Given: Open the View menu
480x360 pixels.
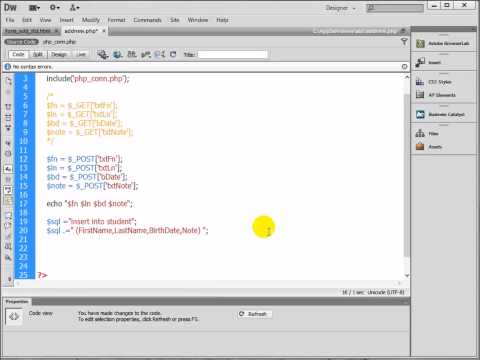Looking at the screenshot, I should 45,20.
